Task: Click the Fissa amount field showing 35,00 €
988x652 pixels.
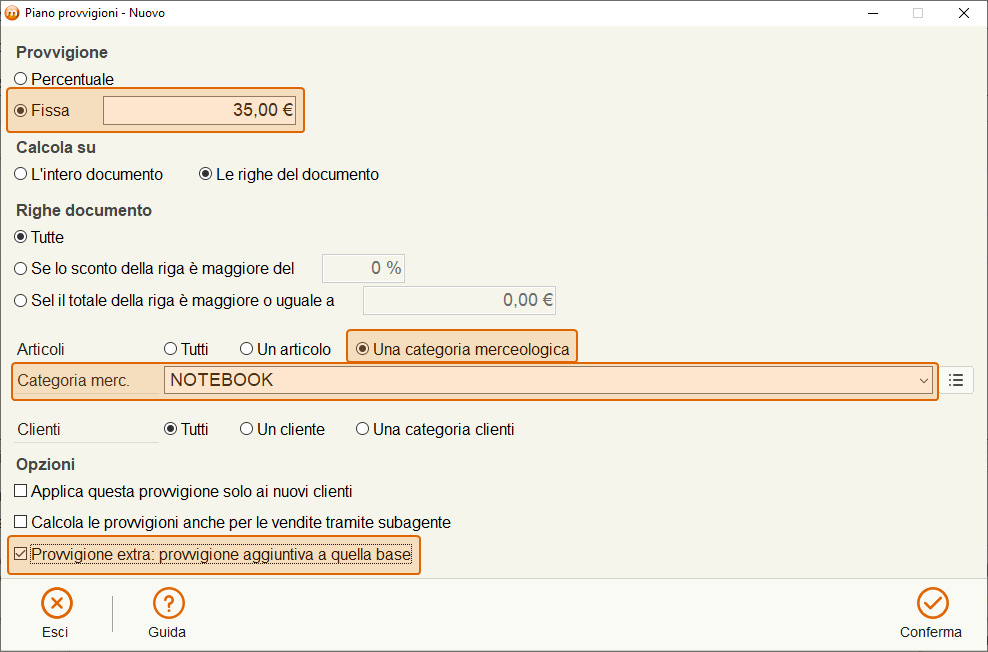Action: pos(199,110)
